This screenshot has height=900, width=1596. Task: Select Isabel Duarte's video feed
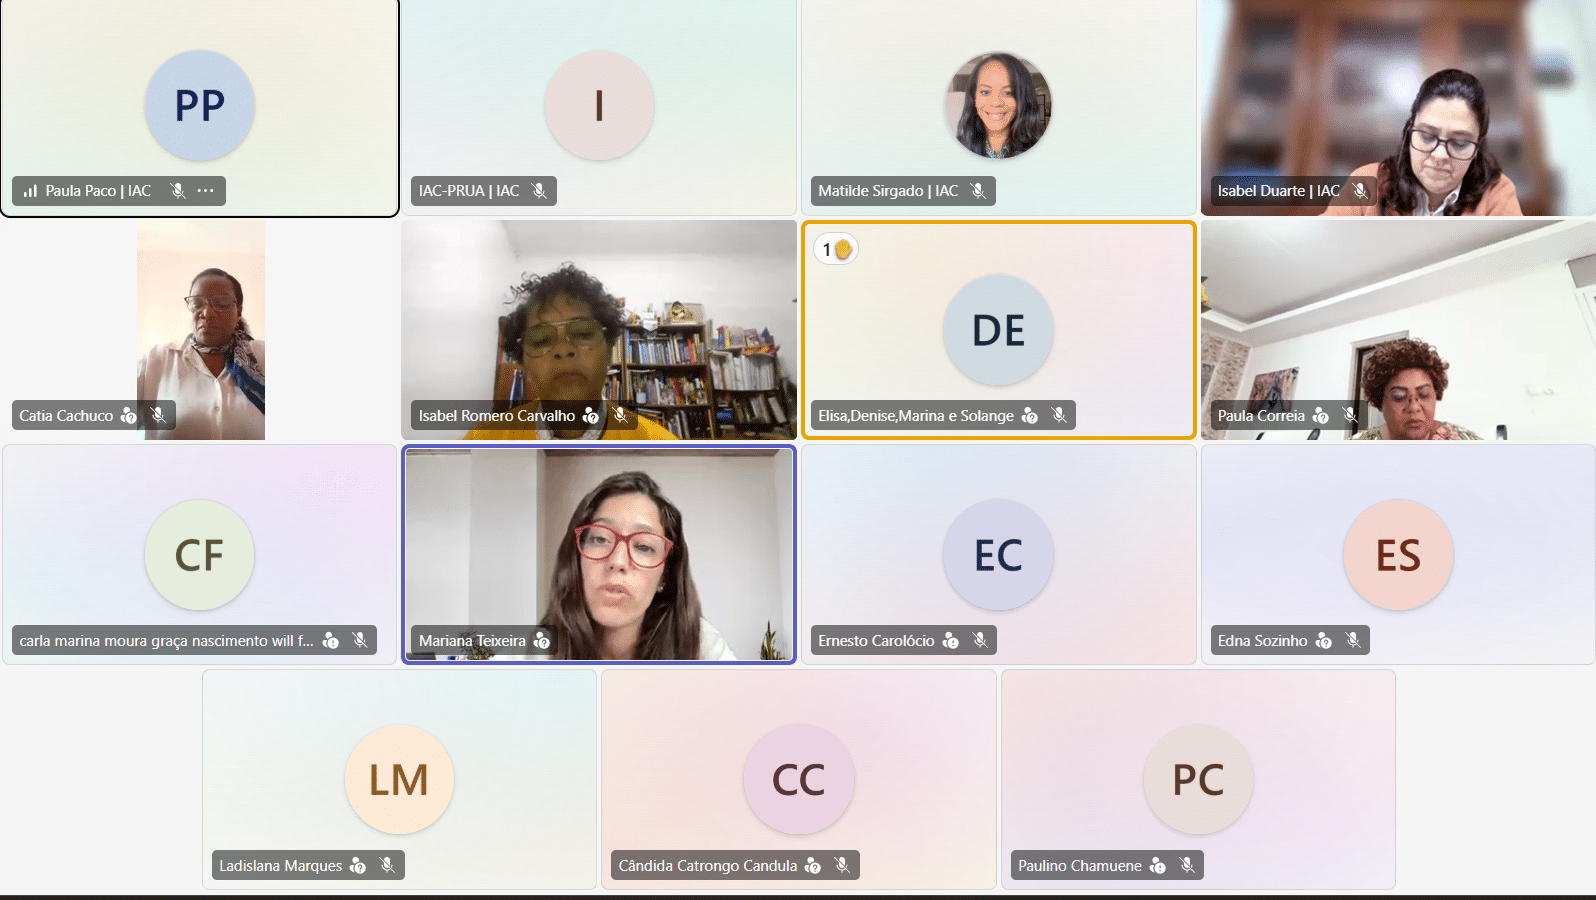(1398, 107)
